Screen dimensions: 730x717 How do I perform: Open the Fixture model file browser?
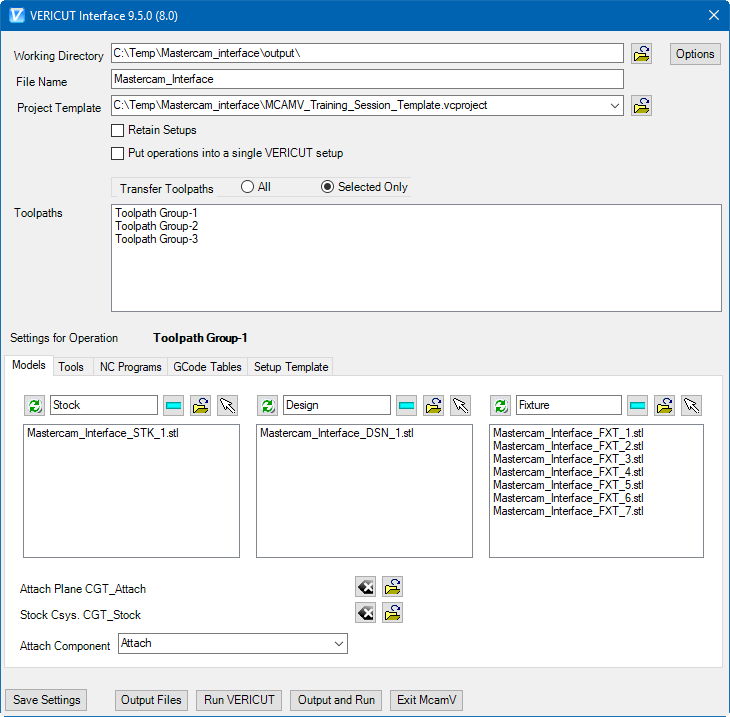click(664, 406)
